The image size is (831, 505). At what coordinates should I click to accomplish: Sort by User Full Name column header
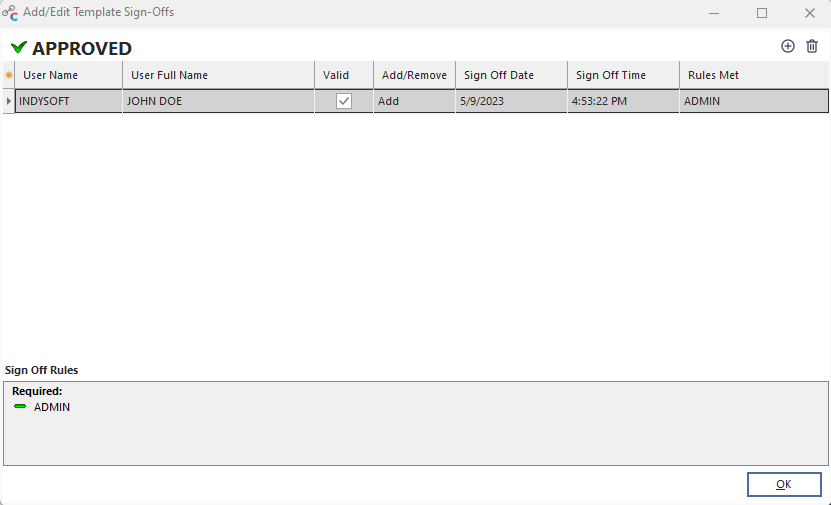click(218, 75)
